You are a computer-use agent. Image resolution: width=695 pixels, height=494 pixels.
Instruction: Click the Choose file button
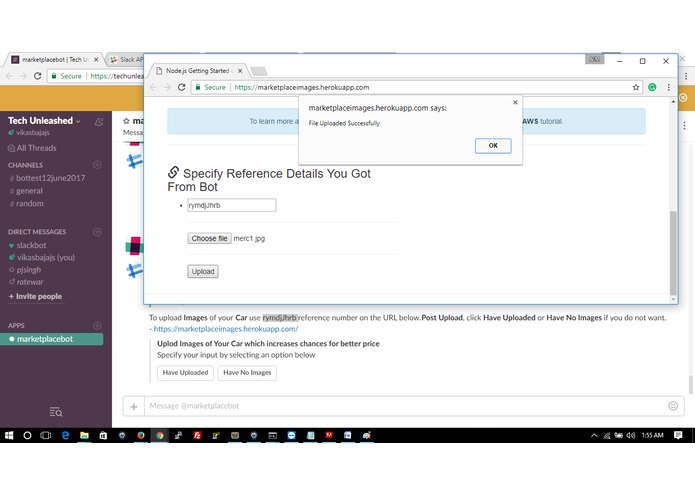(209, 238)
